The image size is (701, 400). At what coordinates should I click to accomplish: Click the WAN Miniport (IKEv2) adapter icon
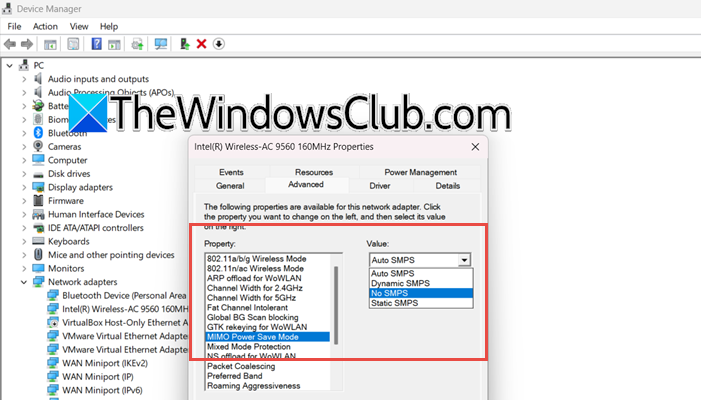[x=53, y=363]
